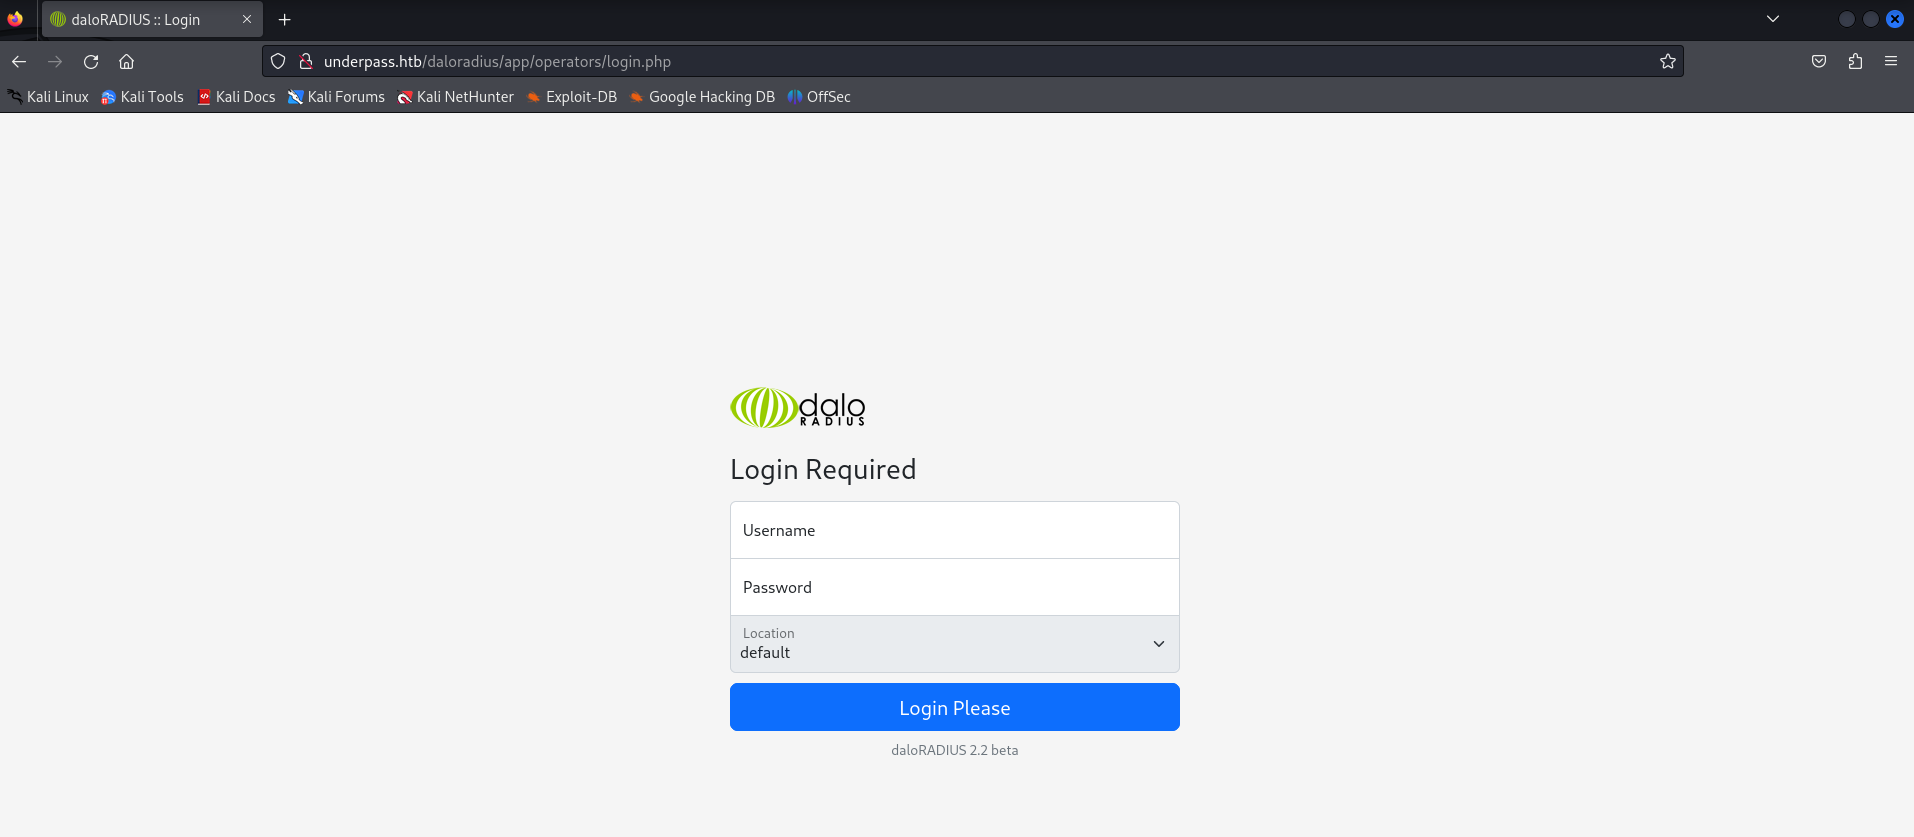The image size is (1914, 837).
Task: Select the daloRADIUS :: Login tab
Action: click(x=152, y=20)
